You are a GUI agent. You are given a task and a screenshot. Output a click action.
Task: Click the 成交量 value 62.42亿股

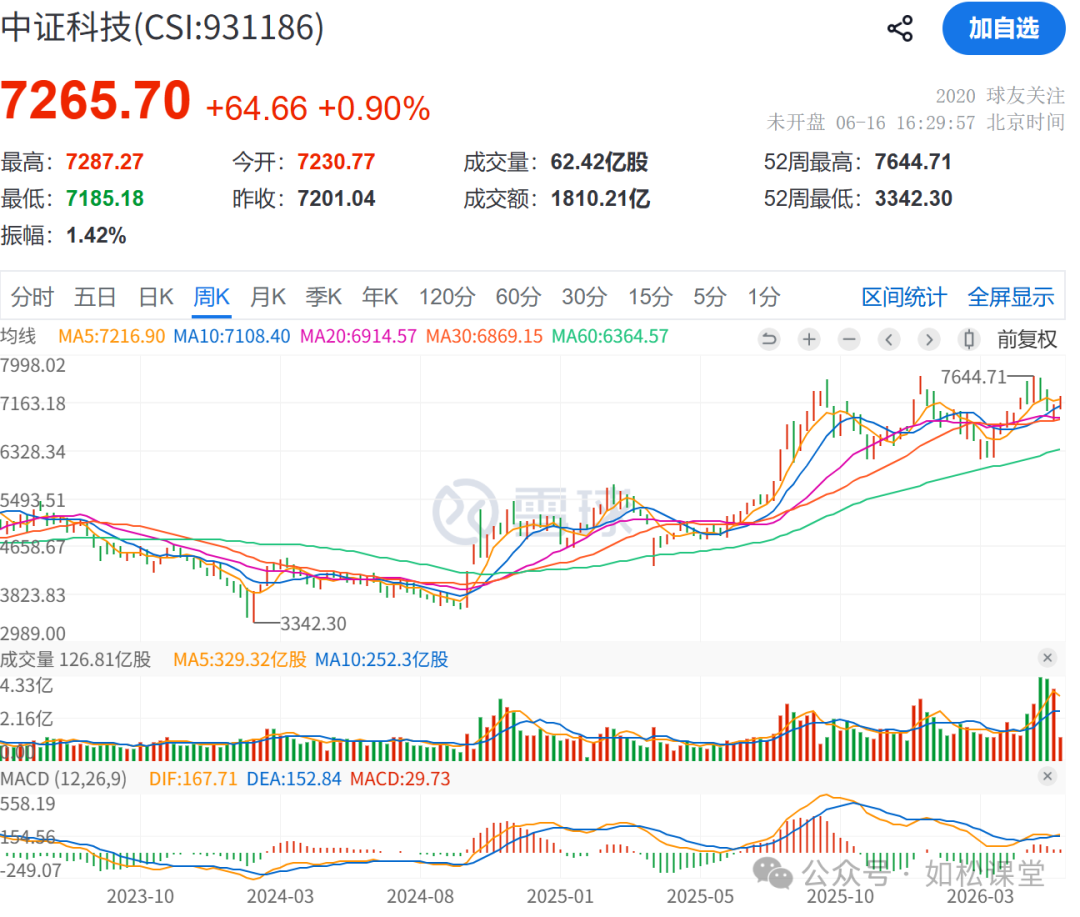tap(599, 162)
